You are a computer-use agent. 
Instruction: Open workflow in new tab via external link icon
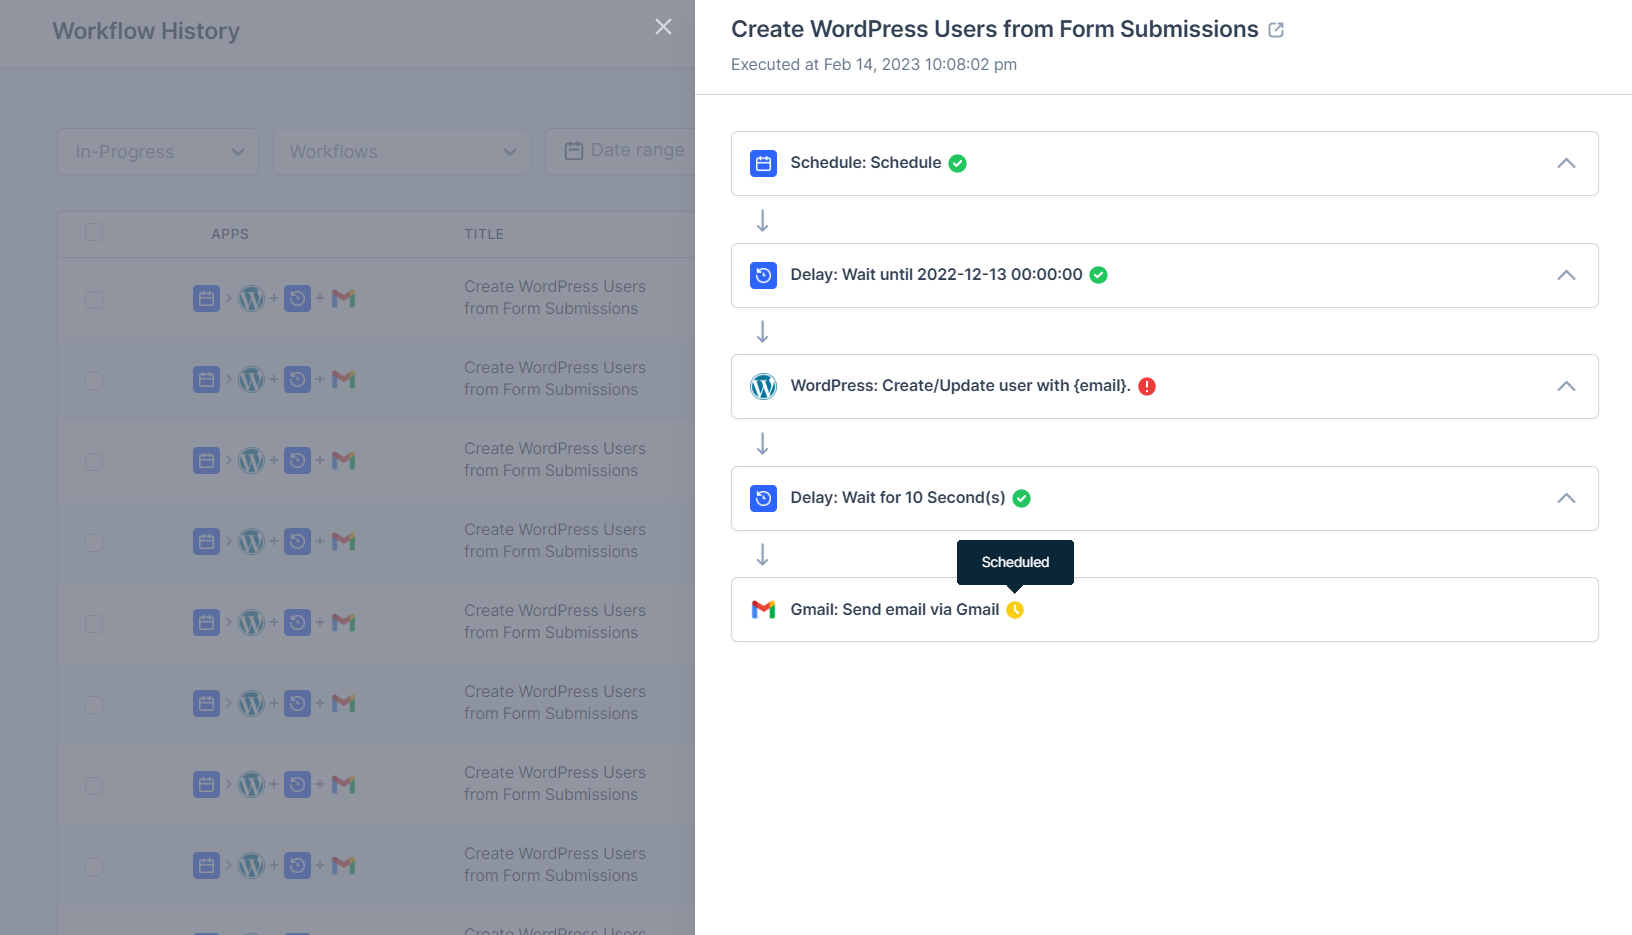click(1276, 30)
